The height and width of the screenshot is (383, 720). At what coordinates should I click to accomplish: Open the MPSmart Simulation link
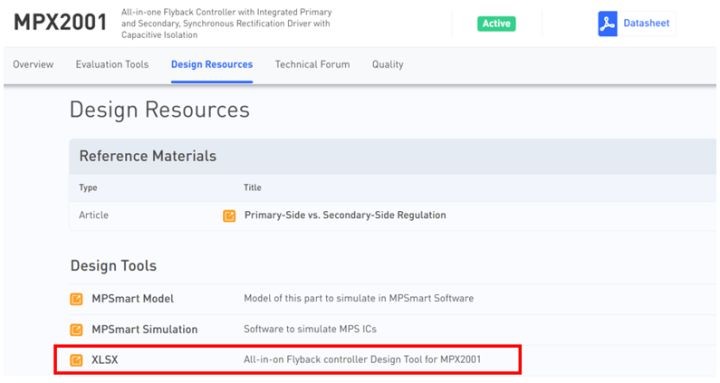(x=145, y=329)
